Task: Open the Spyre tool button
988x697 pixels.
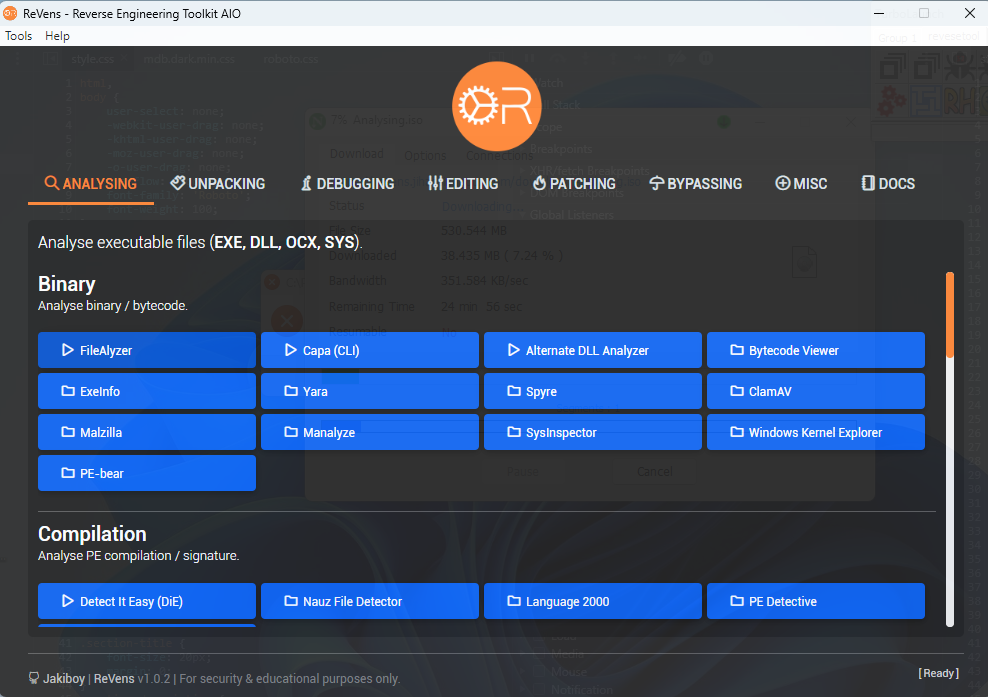Action: click(593, 391)
